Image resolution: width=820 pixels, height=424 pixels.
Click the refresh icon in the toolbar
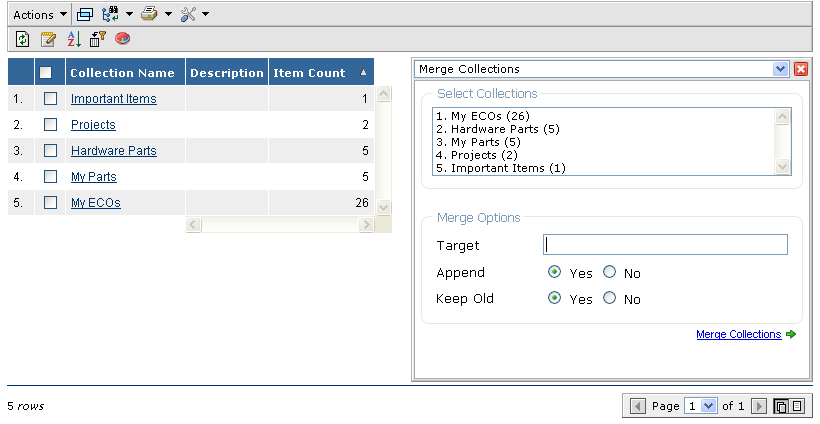22,40
